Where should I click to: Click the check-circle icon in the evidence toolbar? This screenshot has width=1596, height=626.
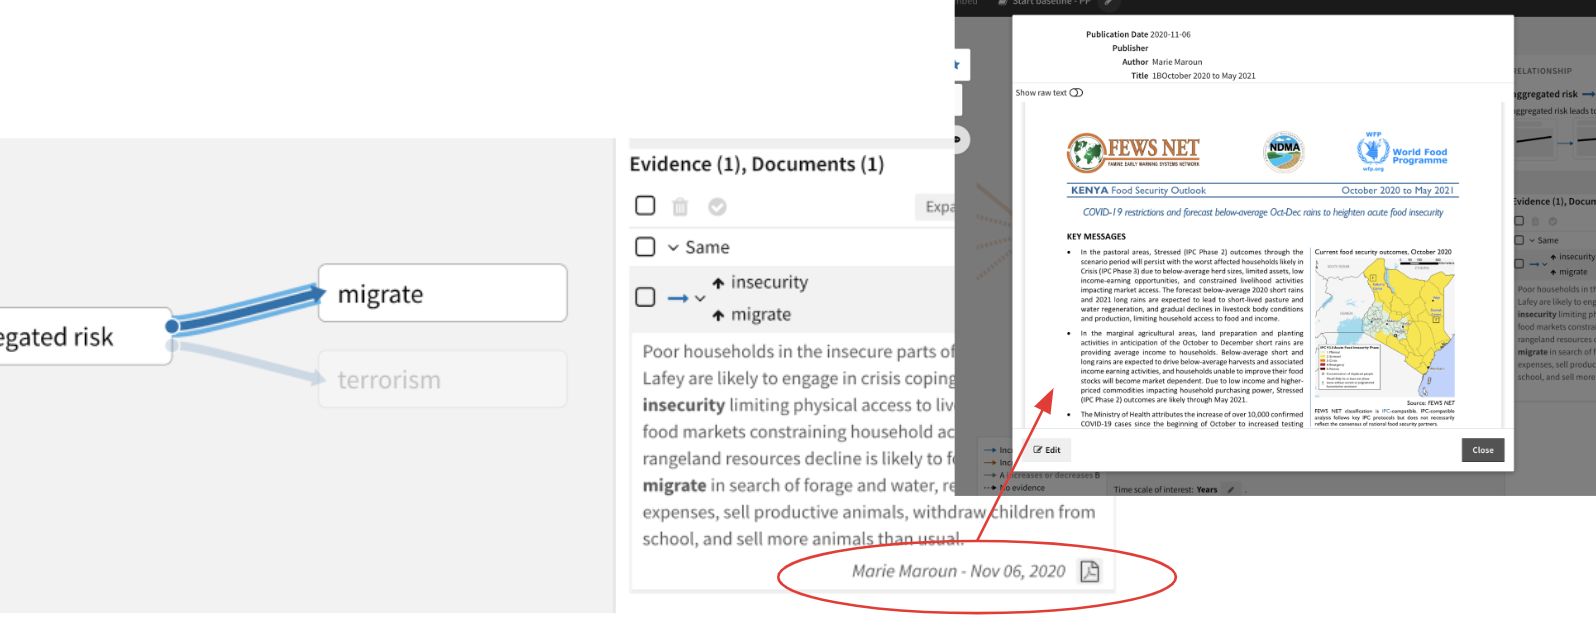point(717,206)
